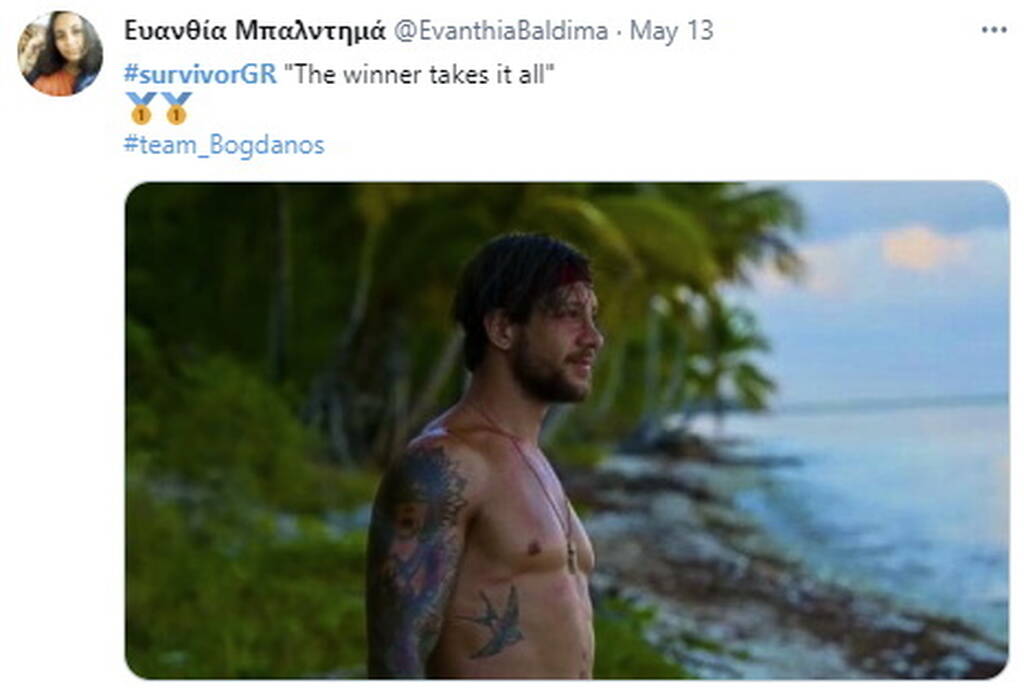The width and height of the screenshot is (1024, 693).
Task: Open the May 13 tweet timestamp
Action: point(671,31)
